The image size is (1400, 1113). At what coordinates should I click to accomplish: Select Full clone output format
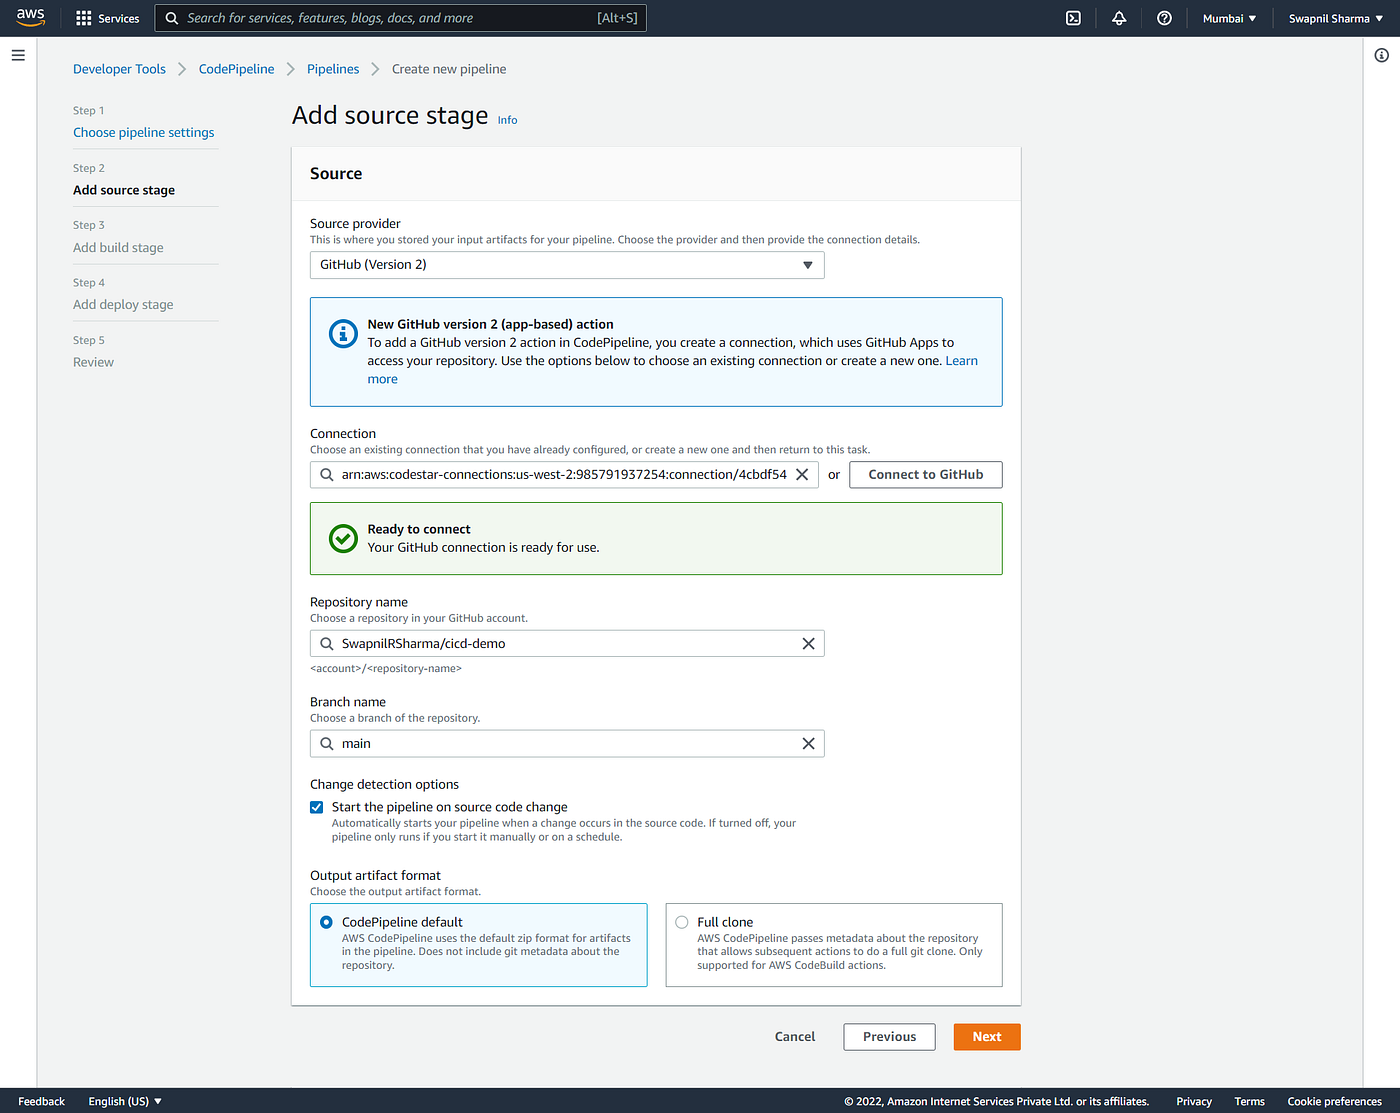coord(682,922)
